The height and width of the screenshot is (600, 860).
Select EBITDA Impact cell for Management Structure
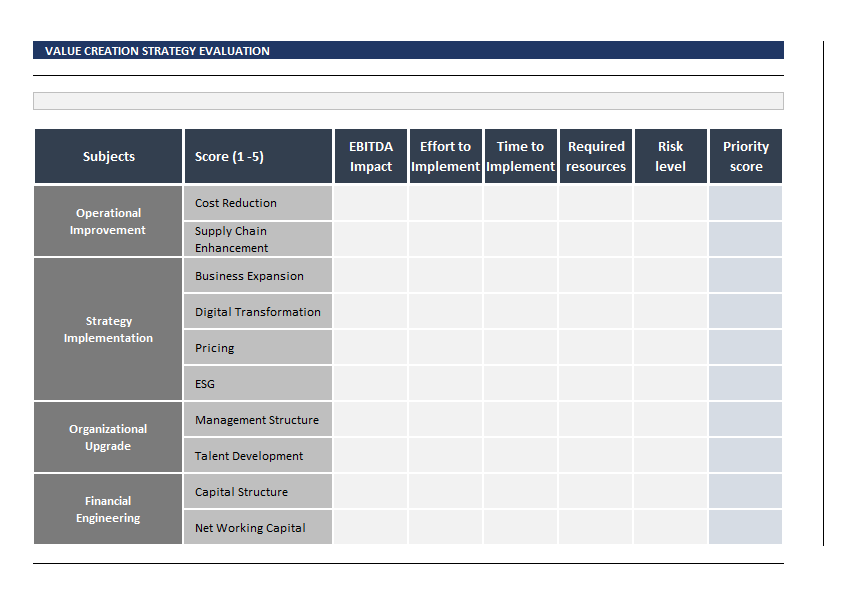[x=371, y=420]
